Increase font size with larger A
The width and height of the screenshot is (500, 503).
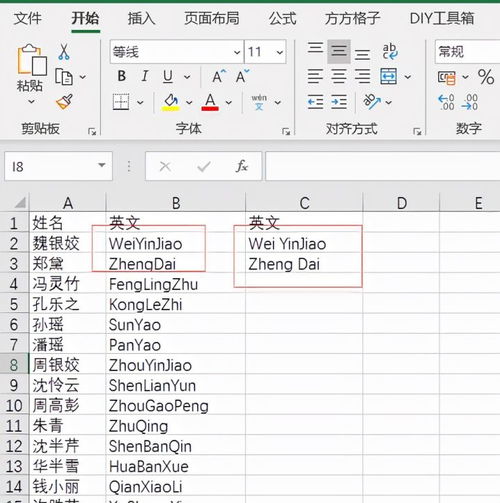(x=219, y=76)
